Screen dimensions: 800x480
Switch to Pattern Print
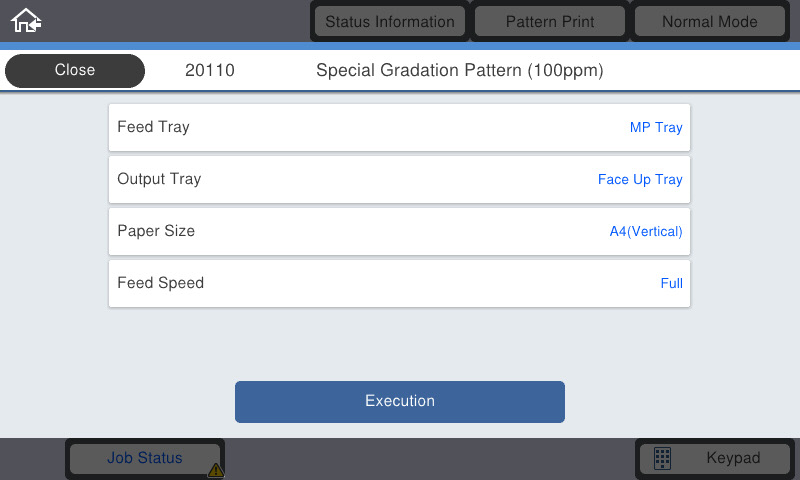[549, 21]
